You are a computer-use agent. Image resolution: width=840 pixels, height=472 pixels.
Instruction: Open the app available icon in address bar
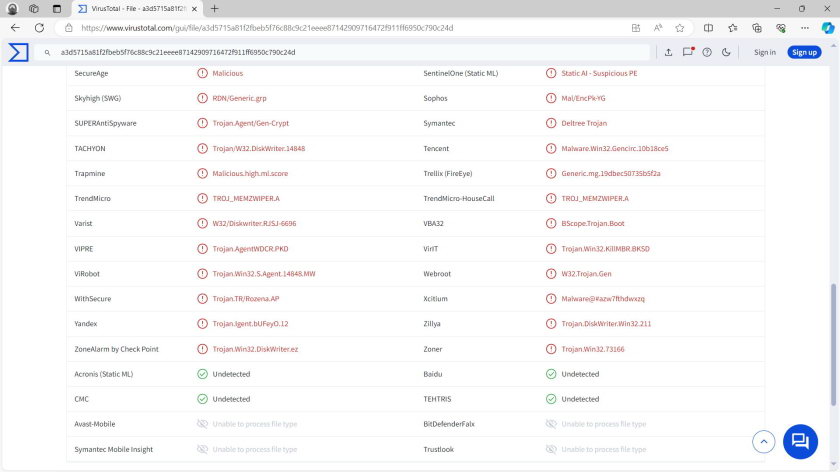pyautogui.click(x=635, y=28)
